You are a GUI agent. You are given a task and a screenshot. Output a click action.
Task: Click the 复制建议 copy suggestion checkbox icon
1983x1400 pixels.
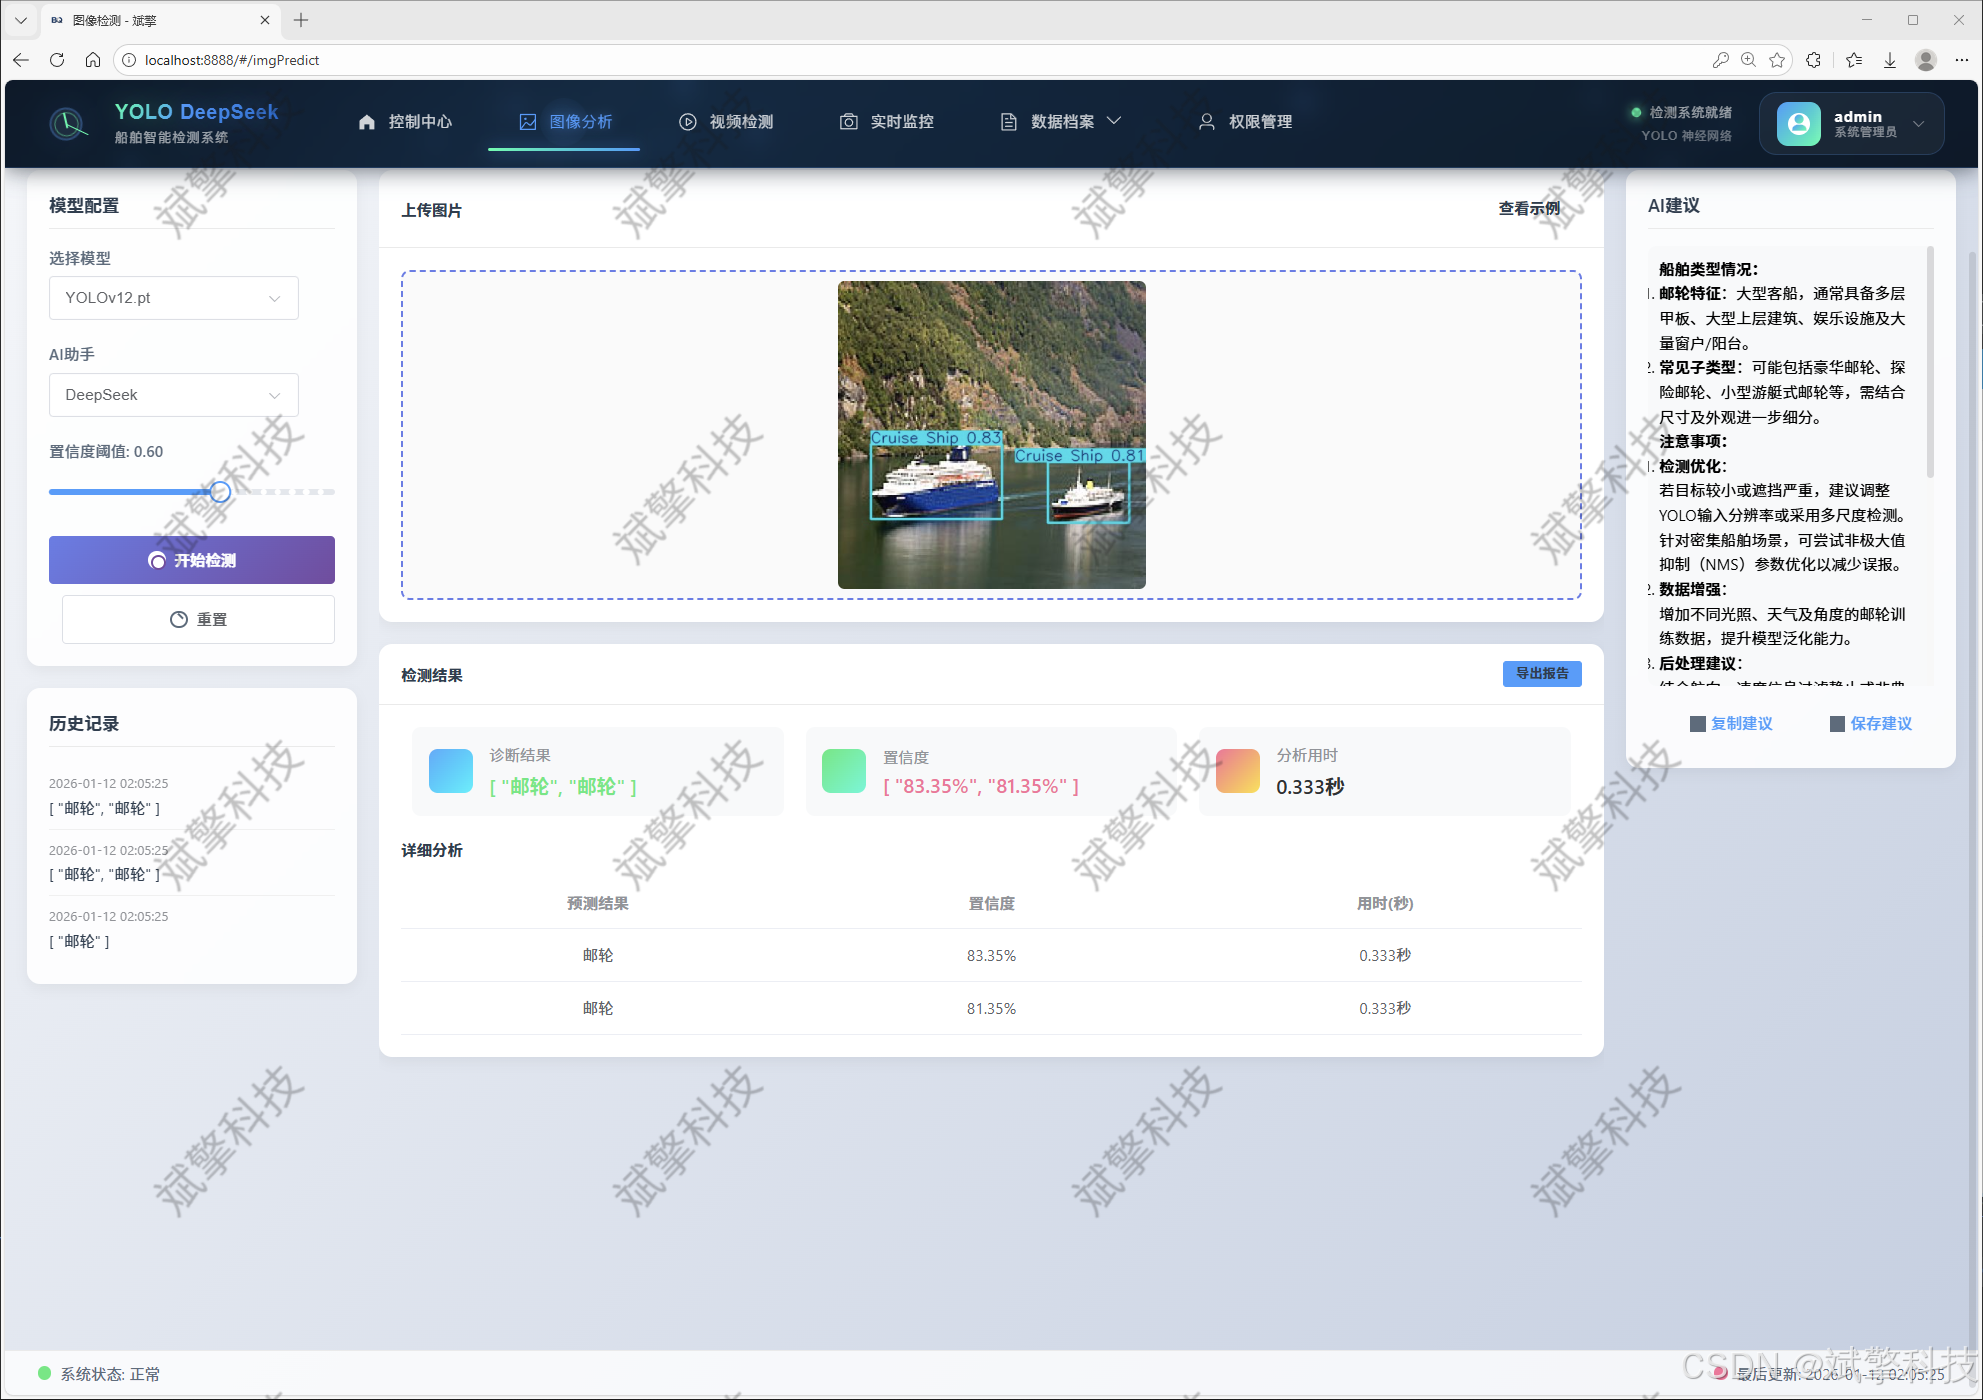coord(1697,724)
